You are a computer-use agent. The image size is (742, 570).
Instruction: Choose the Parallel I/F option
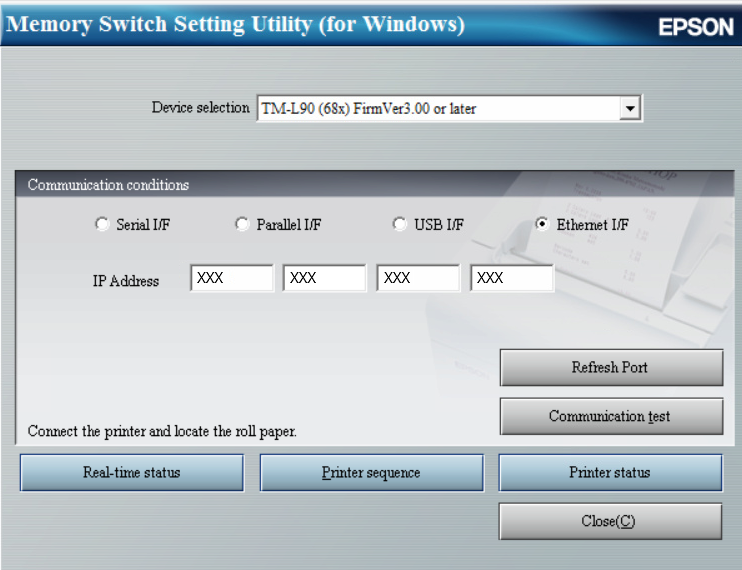tap(241, 225)
